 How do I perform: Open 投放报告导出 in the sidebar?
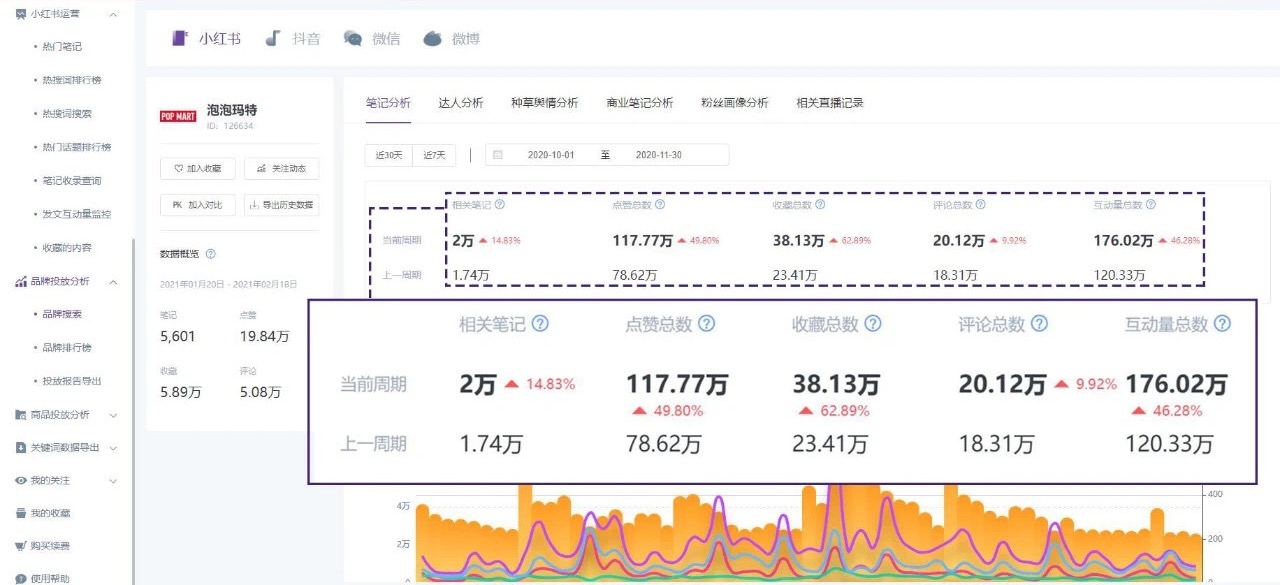[72, 381]
